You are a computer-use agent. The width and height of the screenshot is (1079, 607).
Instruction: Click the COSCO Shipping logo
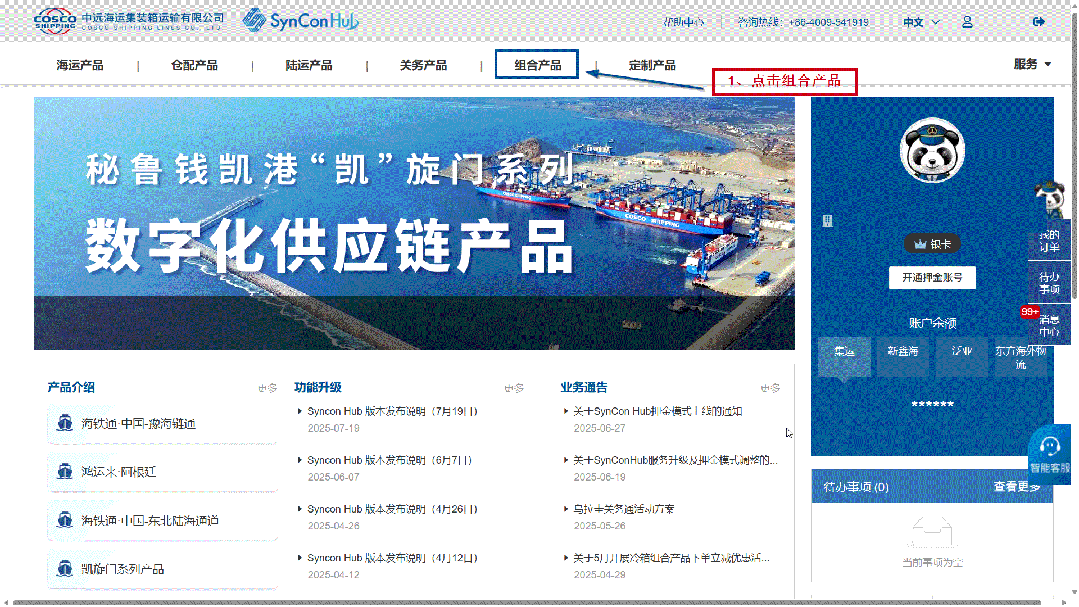(x=129, y=21)
